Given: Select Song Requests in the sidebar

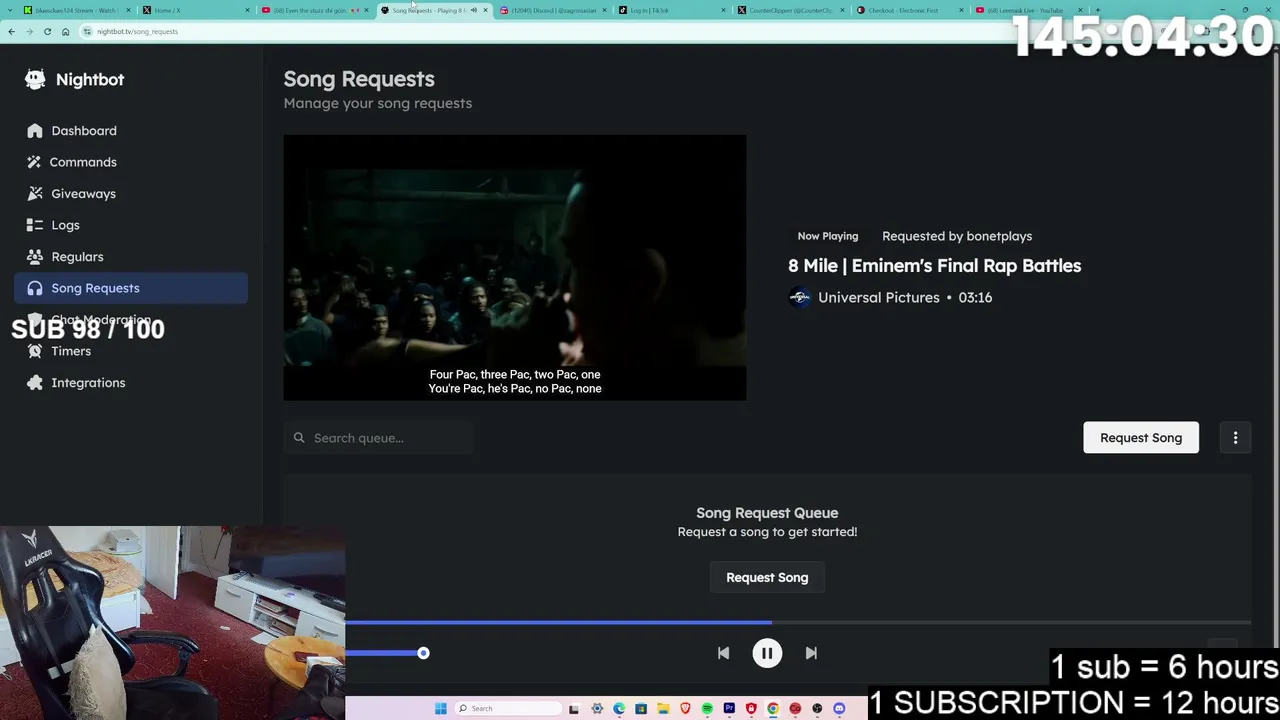Looking at the screenshot, I should coord(131,288).
